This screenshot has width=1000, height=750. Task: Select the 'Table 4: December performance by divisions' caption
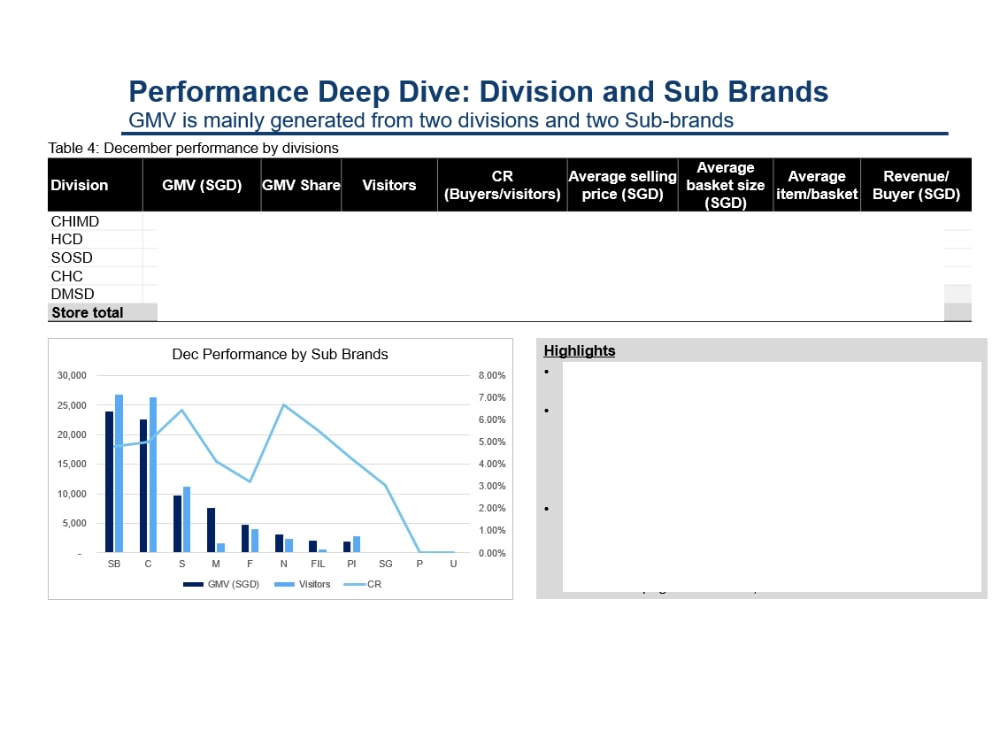[x=193, y=148]
